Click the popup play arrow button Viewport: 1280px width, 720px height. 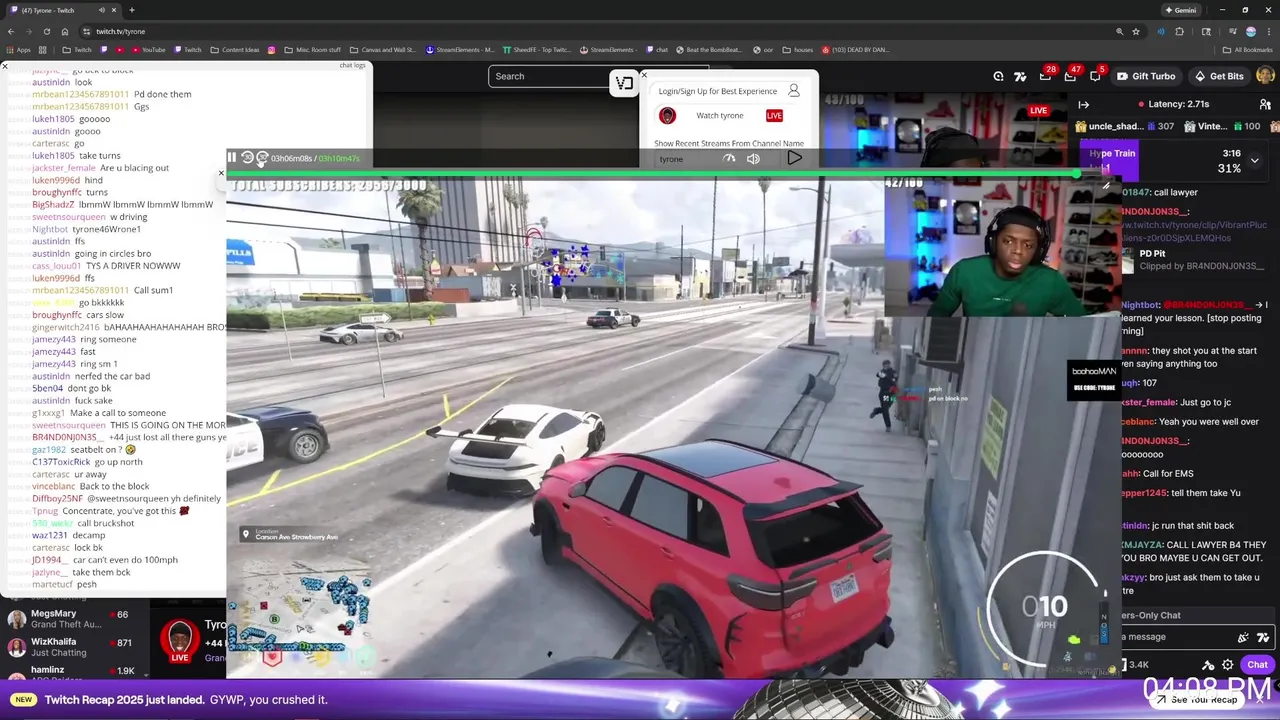pos(794,158)
